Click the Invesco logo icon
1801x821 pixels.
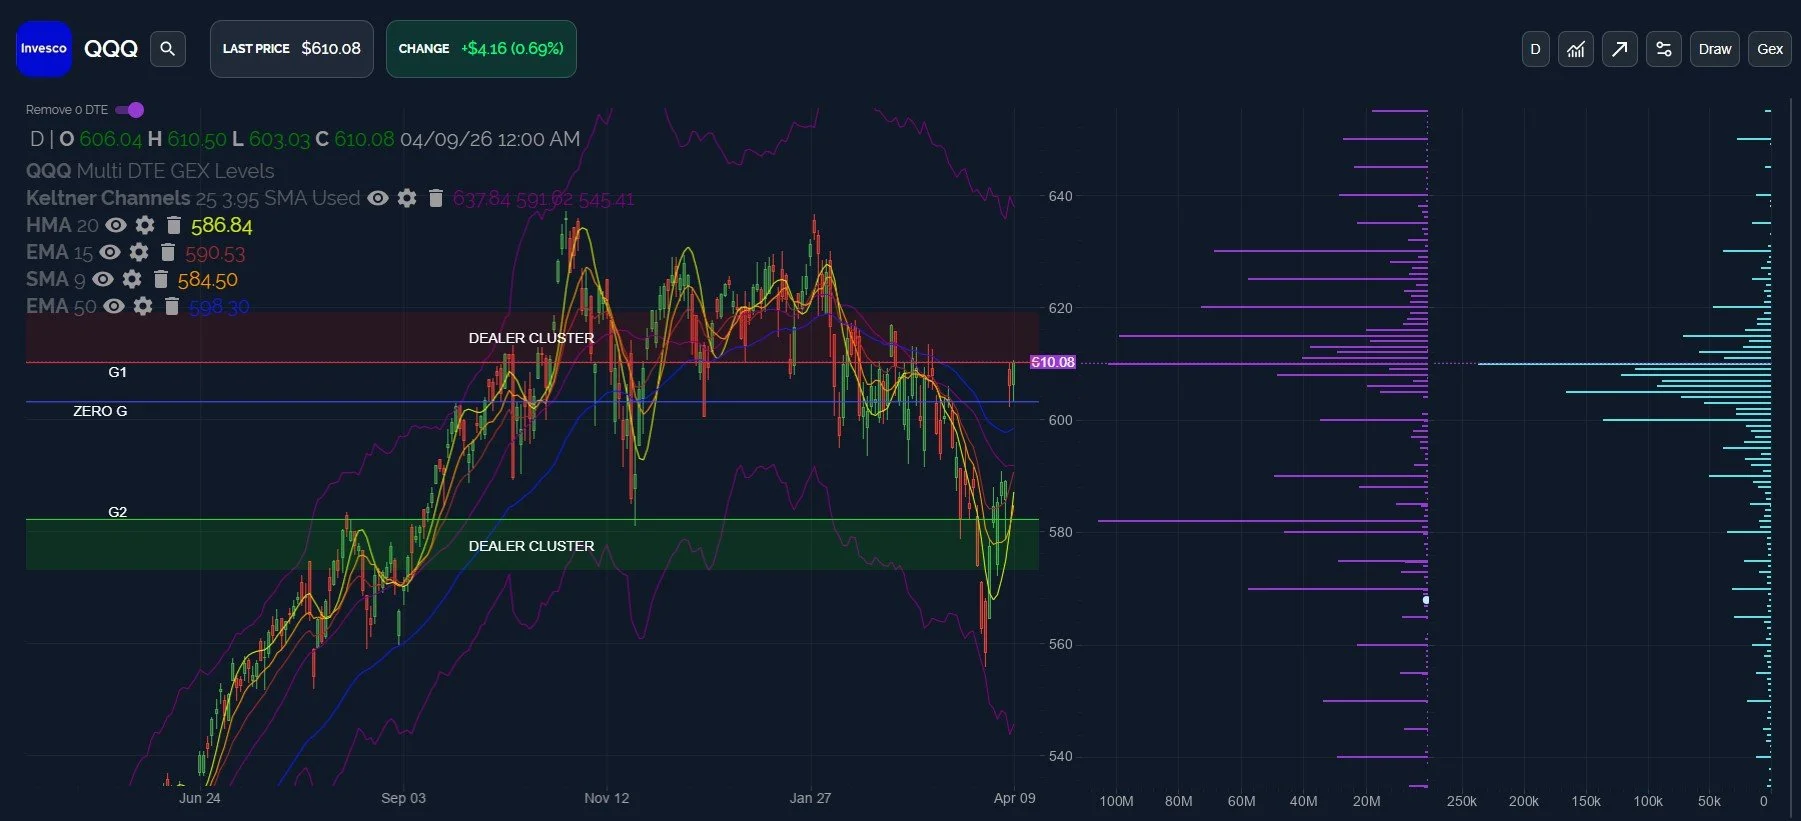pos(44,49)
